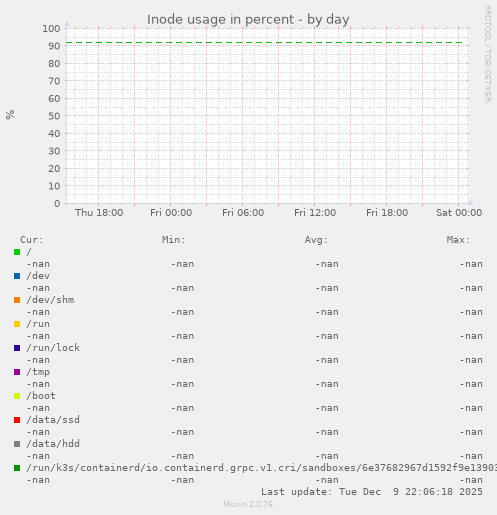Click the dark green swatch for /run/k3s/containerd

click(17, 468)
